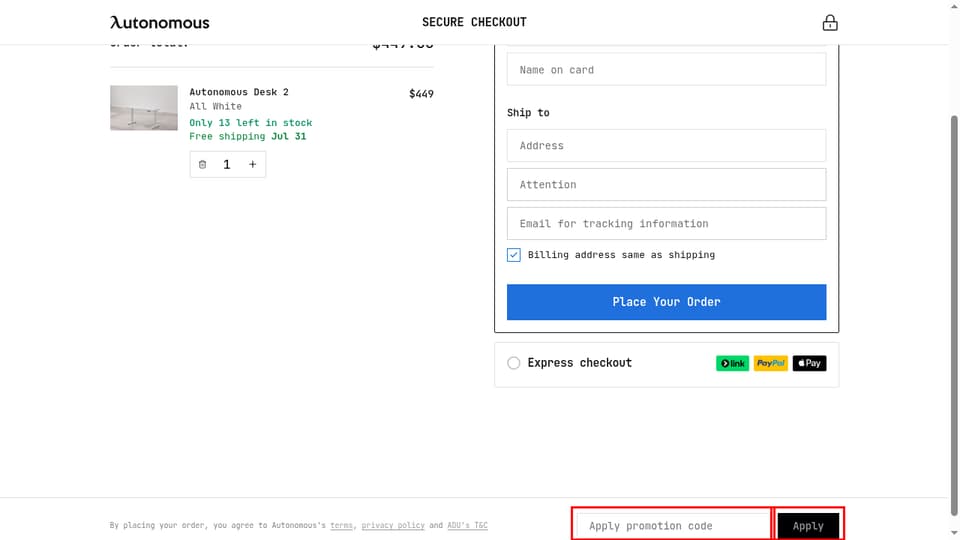
Task: Click the $449 item price
Action: (x=421, y=94)
